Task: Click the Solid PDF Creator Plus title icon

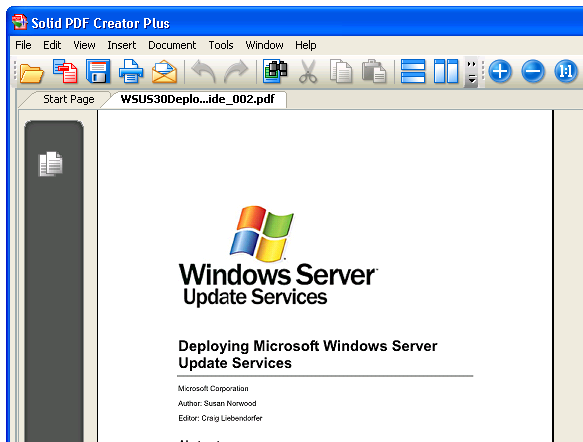Action: tap(19, 22)
